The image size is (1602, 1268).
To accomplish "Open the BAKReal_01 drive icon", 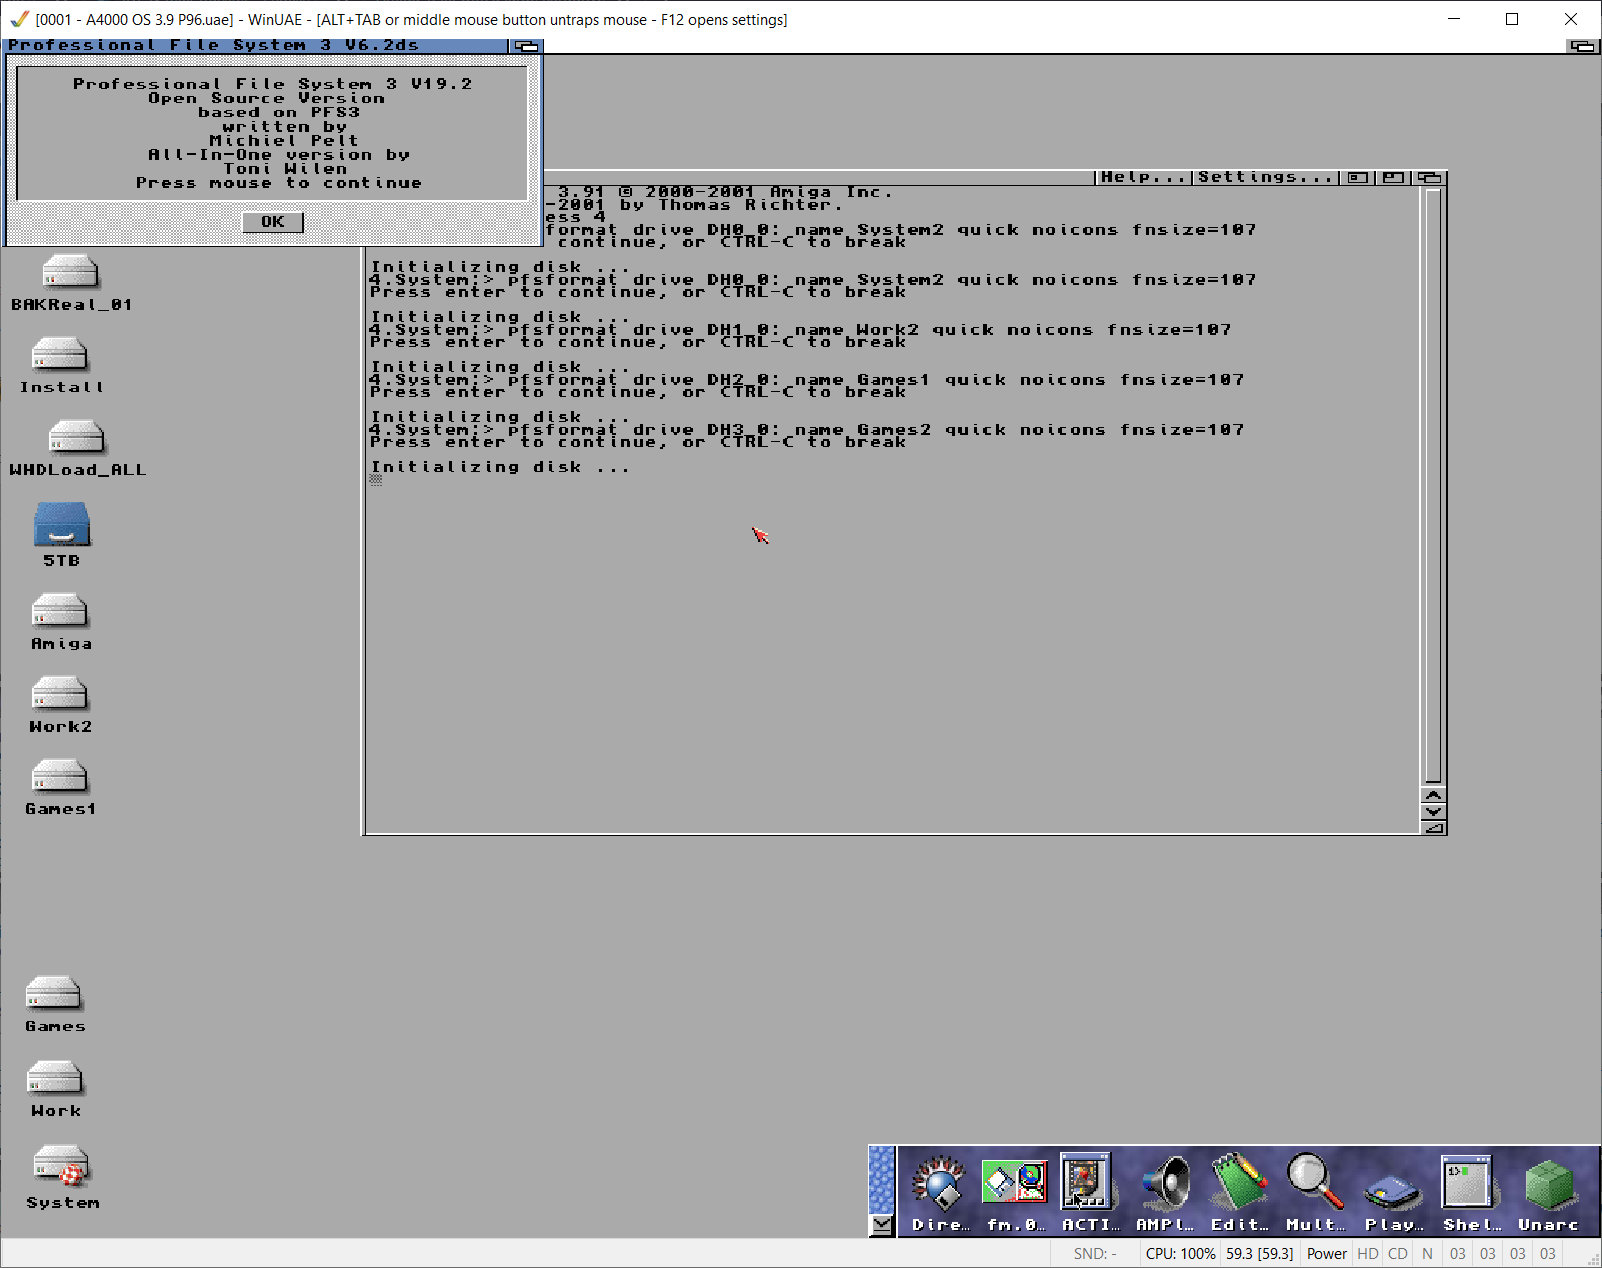I will [70, 272].
